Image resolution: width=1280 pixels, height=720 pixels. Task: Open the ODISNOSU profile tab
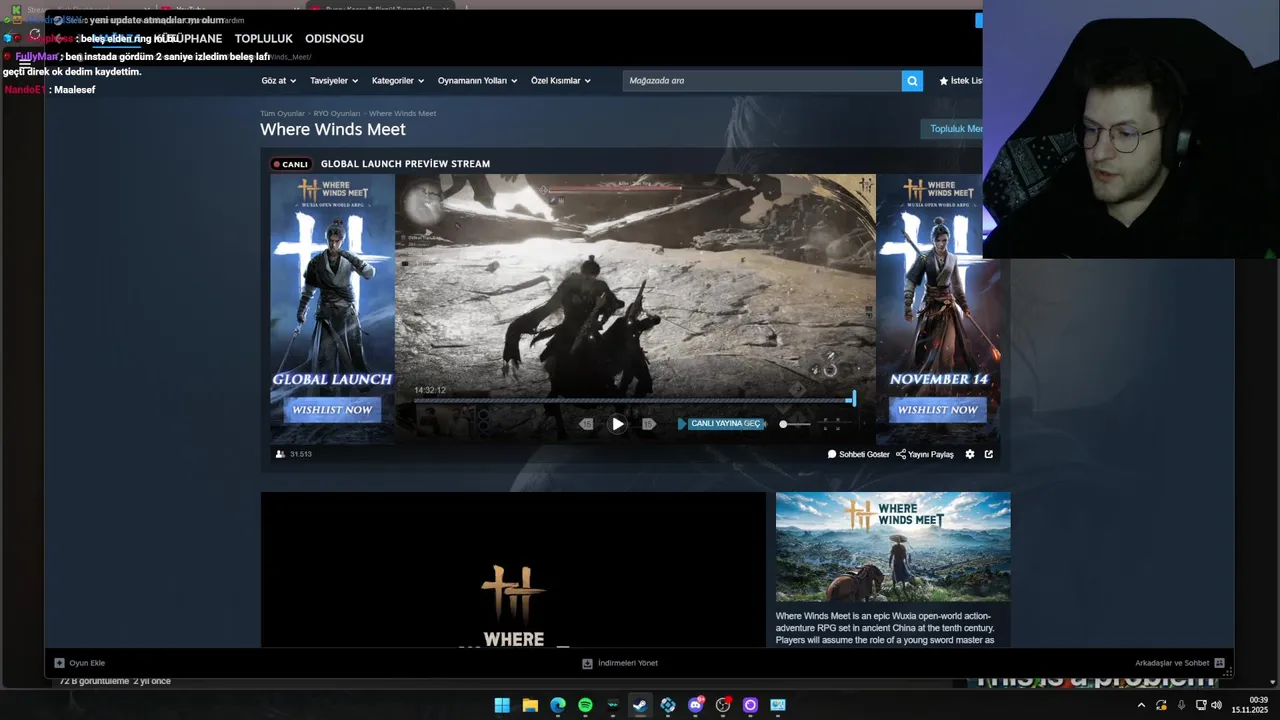click(334, 39)
